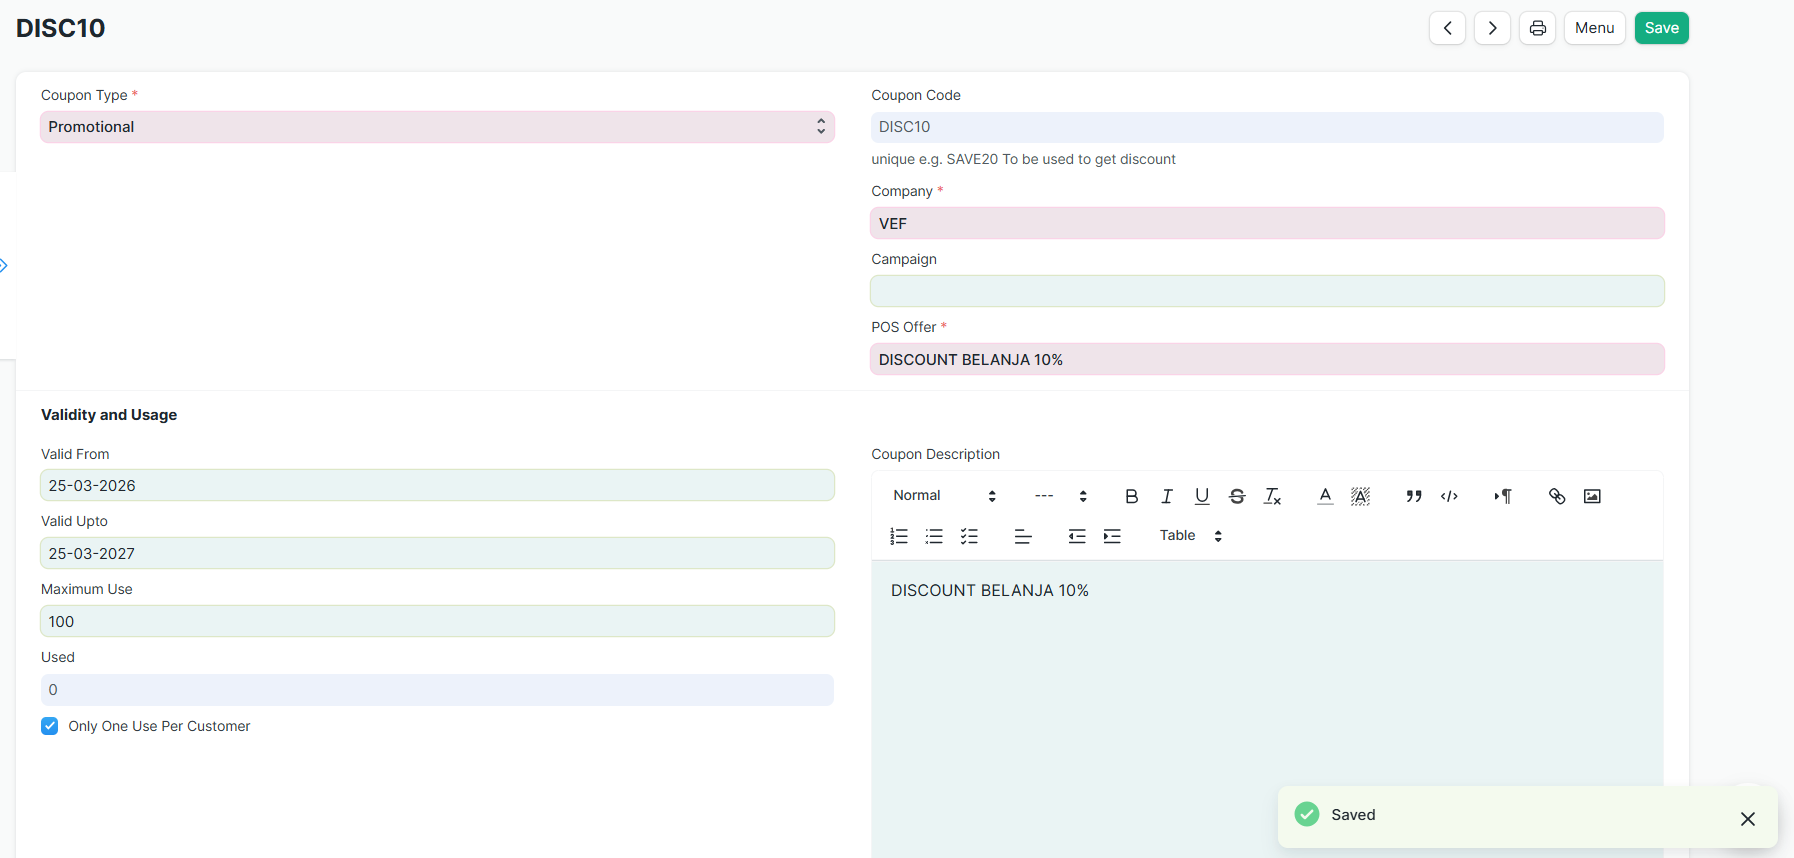Click the underline formatting icon
The image size is (1794, 858).
click(1202, 496)
